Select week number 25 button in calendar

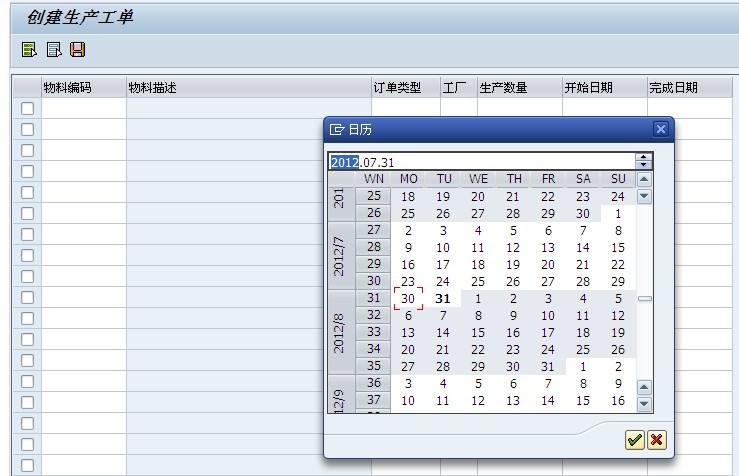373,196
